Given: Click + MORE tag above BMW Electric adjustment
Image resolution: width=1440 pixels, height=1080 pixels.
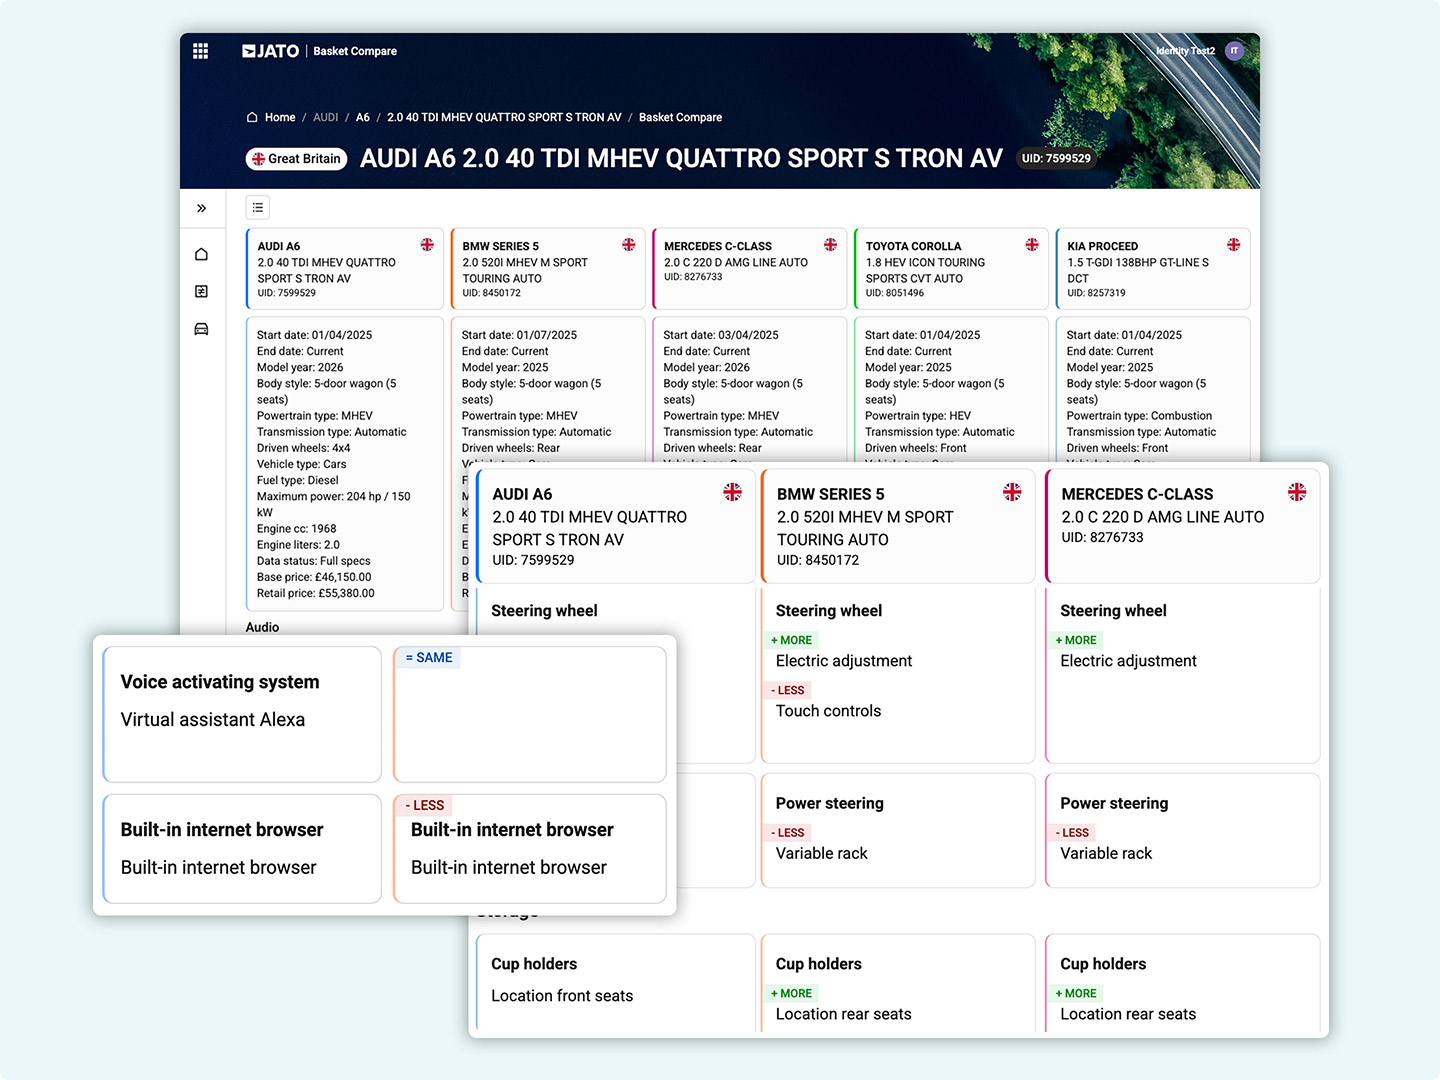Looking at the screenshot, I should [791, 640].
